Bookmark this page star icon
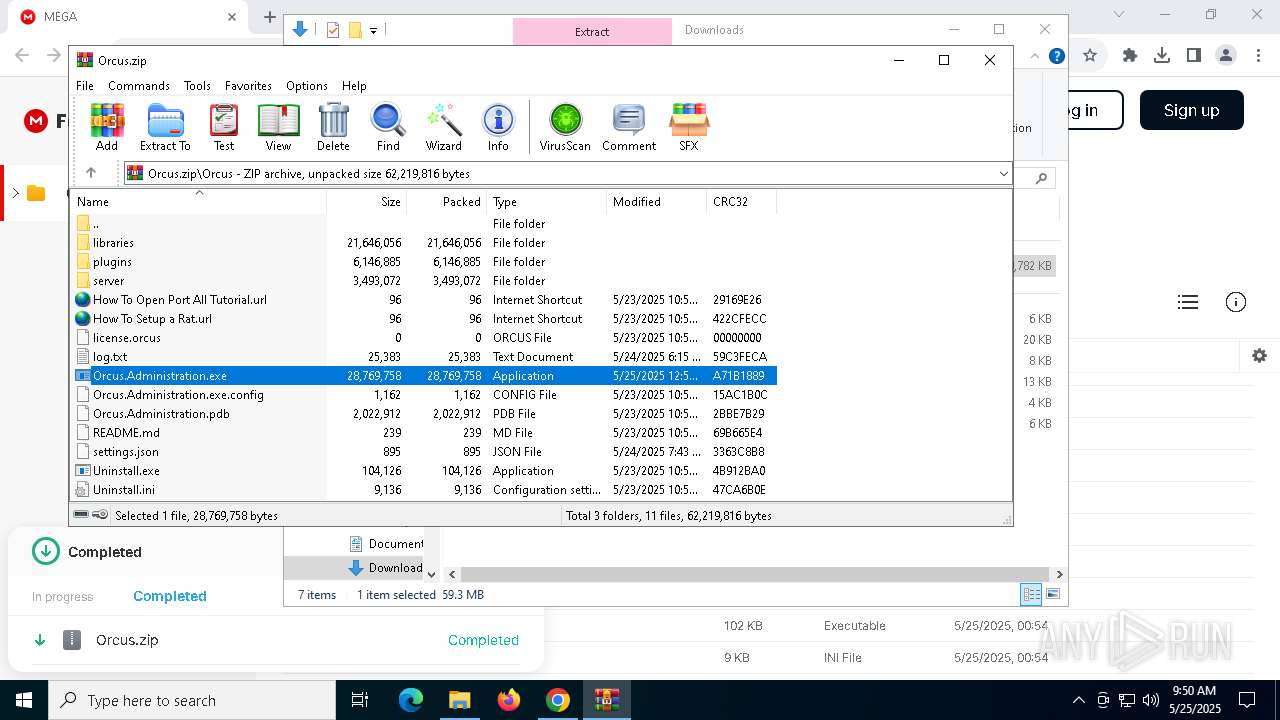The width and height of the screenshot is (1280, 720). (x=1090, y=56)
